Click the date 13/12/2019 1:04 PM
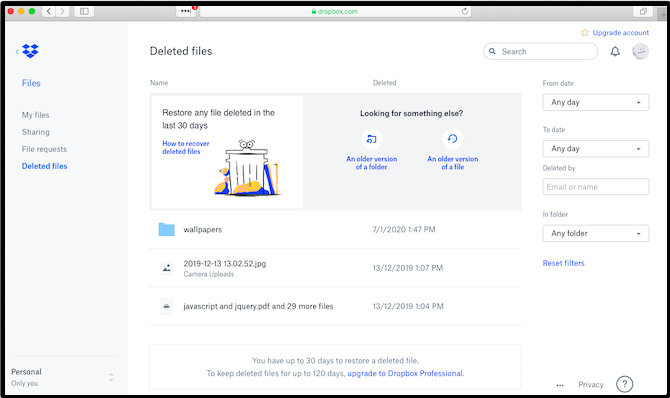Screen dimensions: 670x398 [x=408, y=307]
